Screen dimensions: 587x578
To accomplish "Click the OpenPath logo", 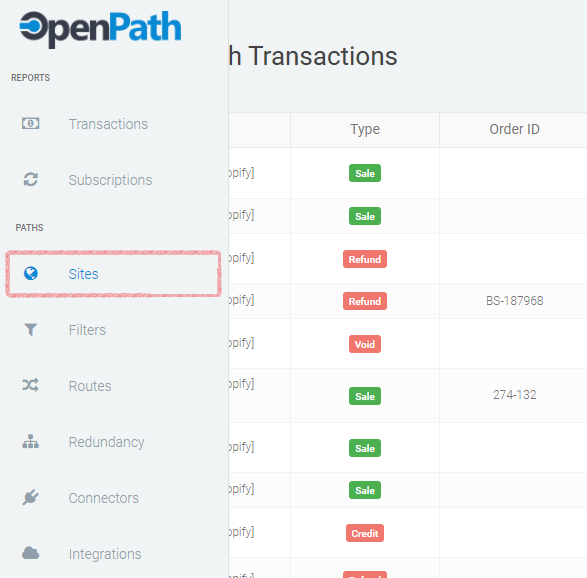I will [100, 29].
